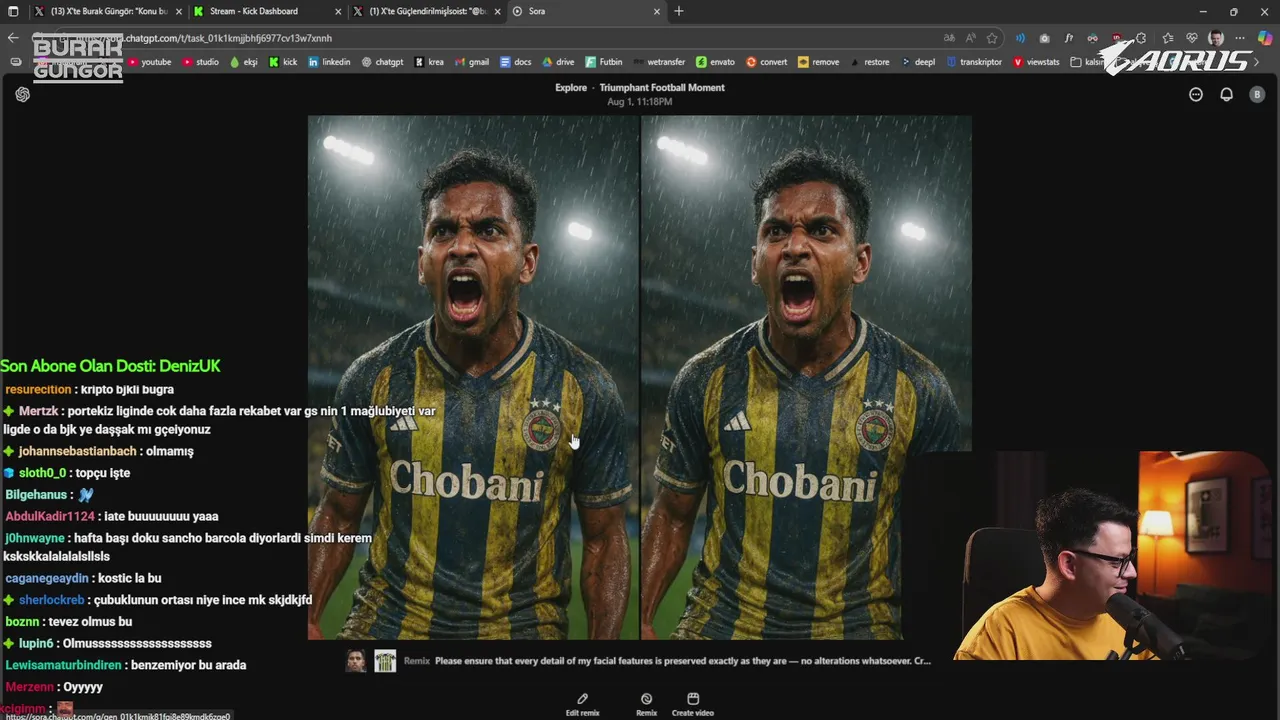Open the krea bookmark
Viewport: 1280px width, 720px height.
pyautogui.click(x=429, y=62)
